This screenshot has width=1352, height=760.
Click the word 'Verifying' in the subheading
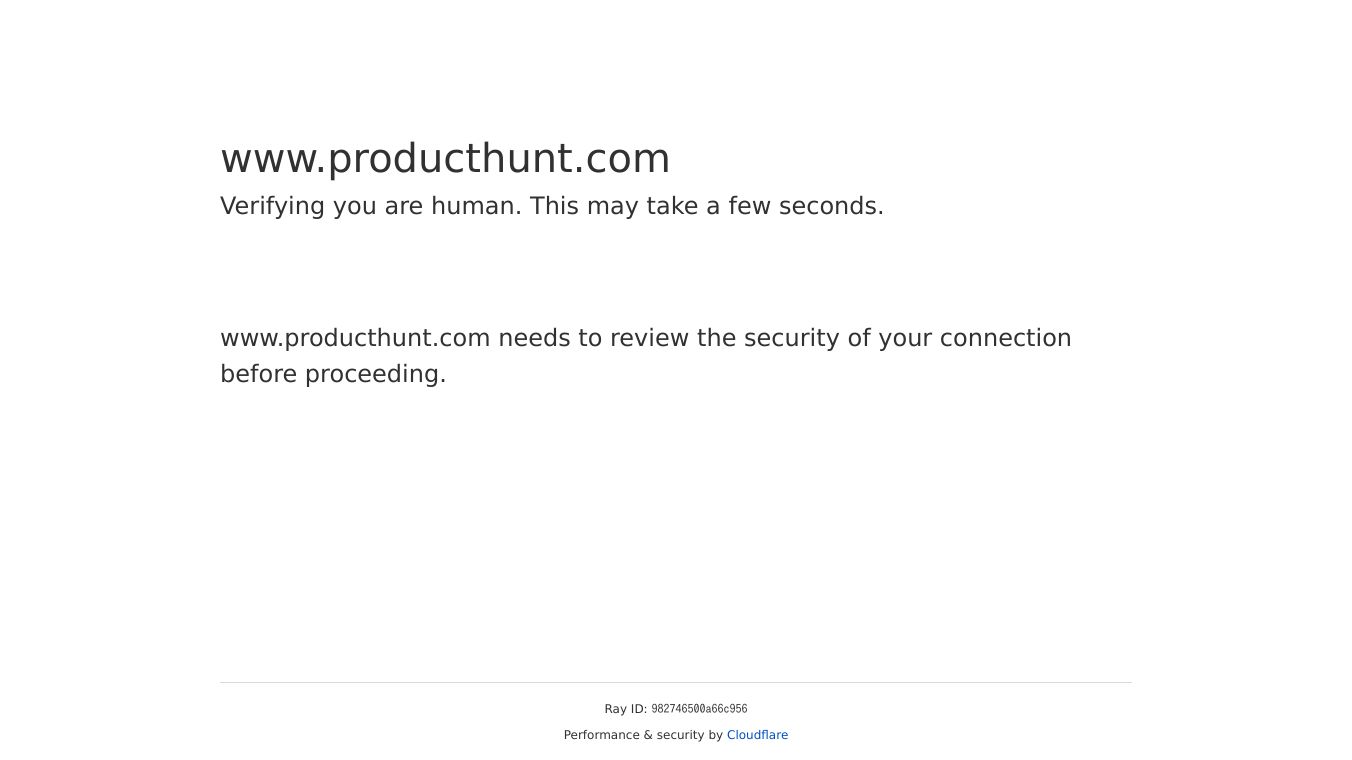click(272, 206)
